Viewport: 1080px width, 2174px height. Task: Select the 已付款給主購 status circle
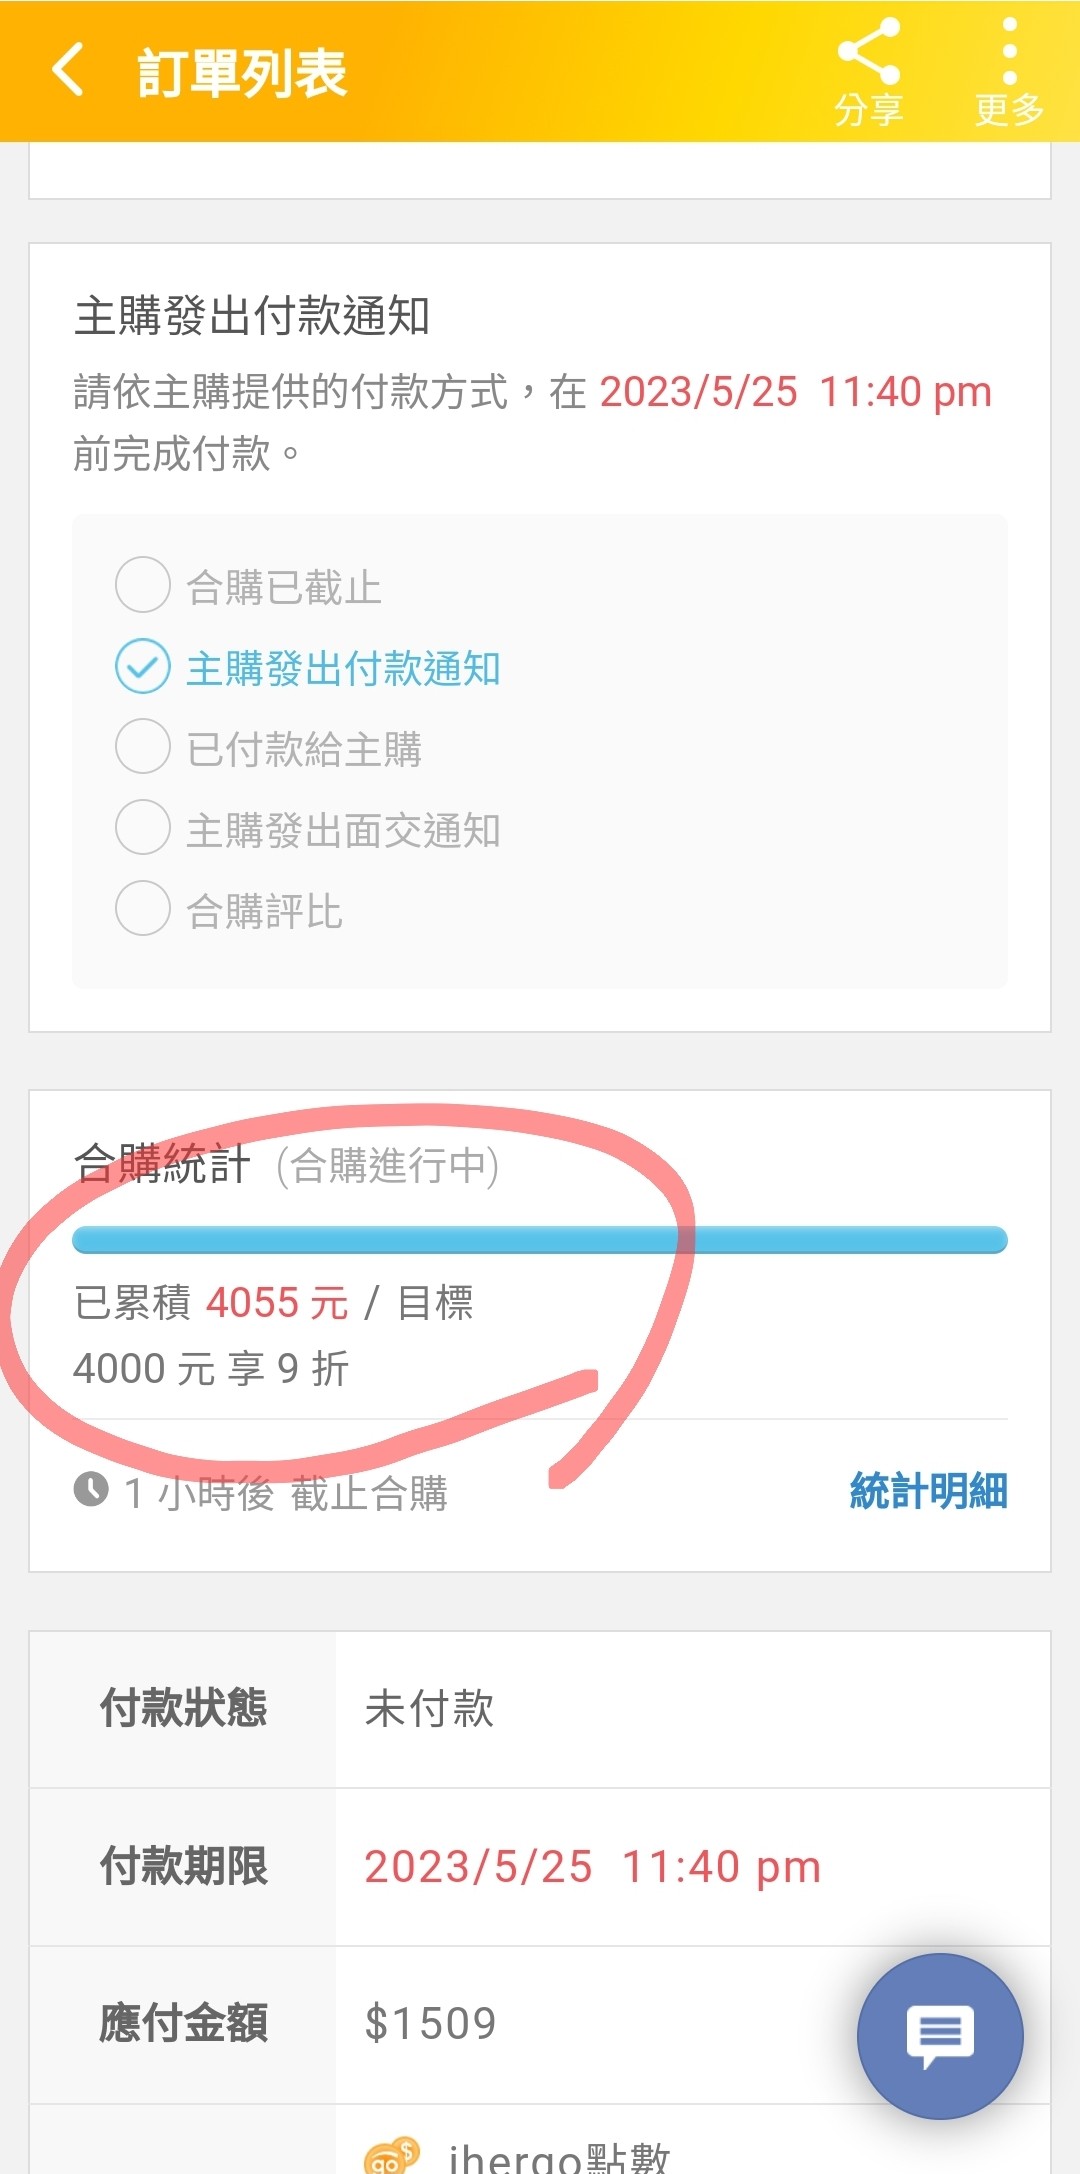tap(143, 747)
